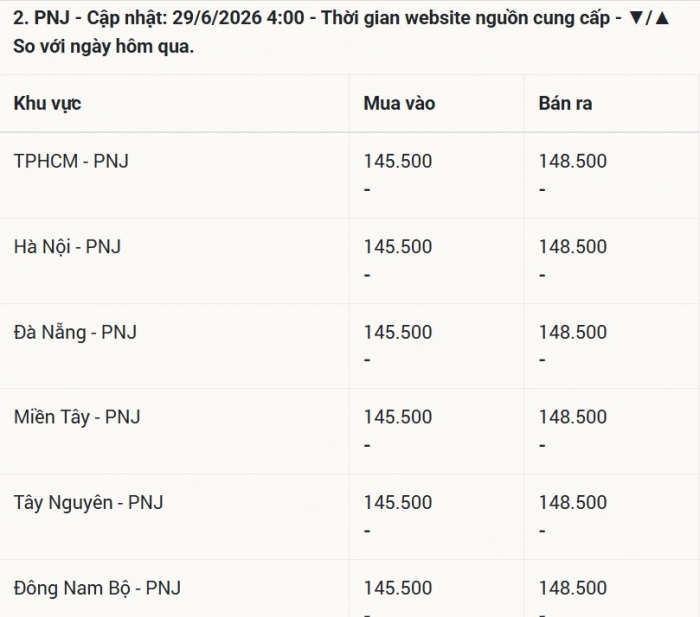Click the Khu vực column header

tap(47, 104)
